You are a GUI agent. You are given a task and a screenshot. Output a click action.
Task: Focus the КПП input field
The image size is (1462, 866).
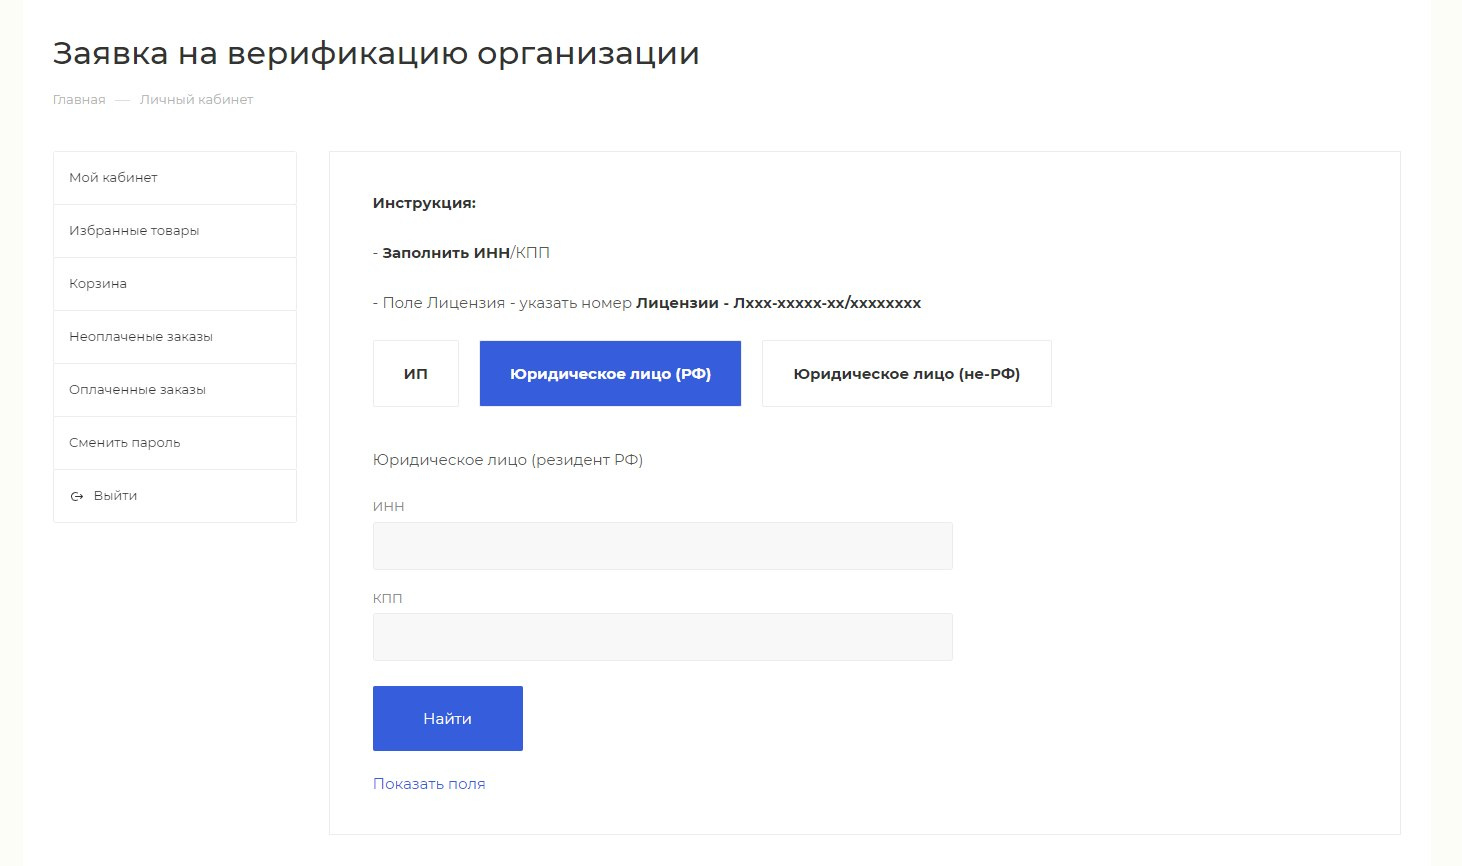(x=663, y=637)
